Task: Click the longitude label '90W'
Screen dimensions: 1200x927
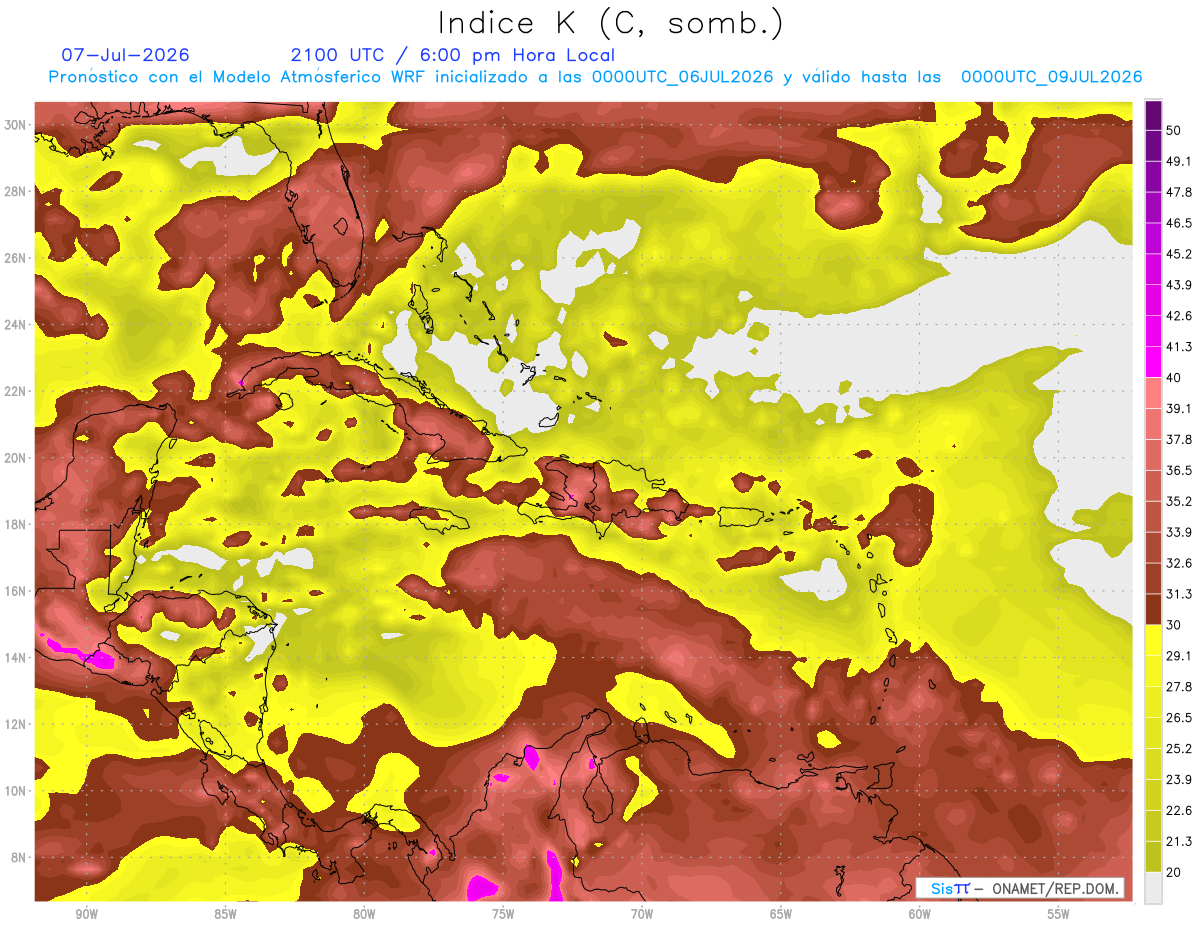Action: (x=86, y=915)
